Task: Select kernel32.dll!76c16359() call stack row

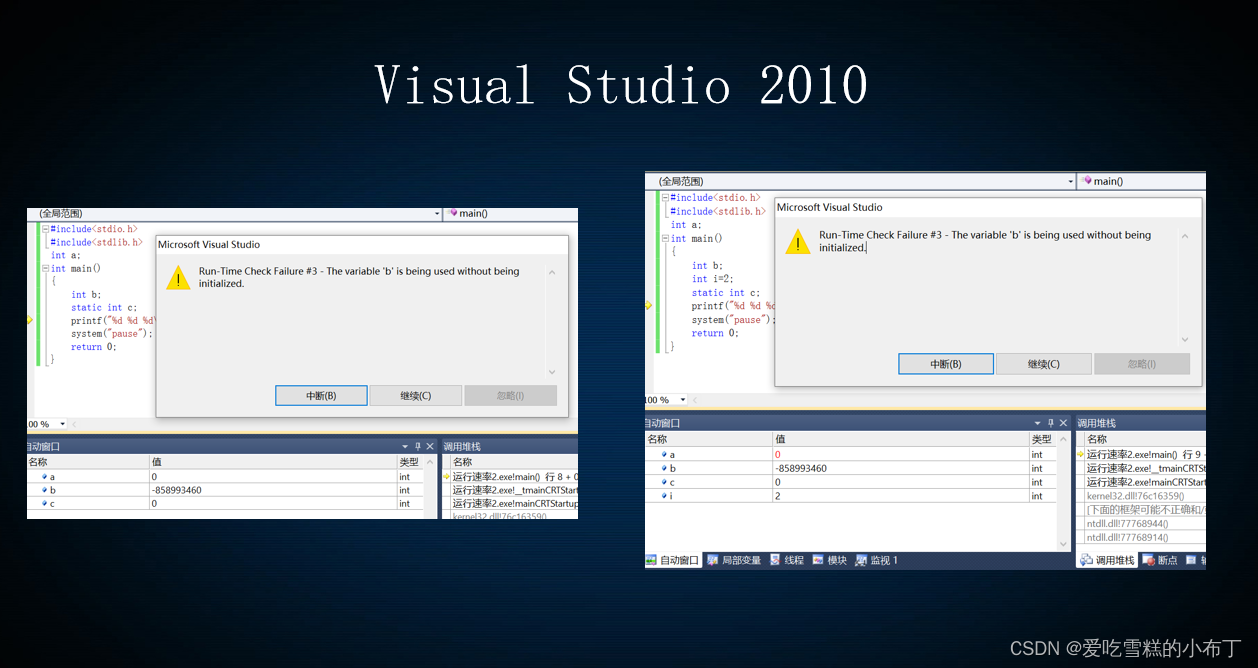Action: click(x=1135, y=496)
